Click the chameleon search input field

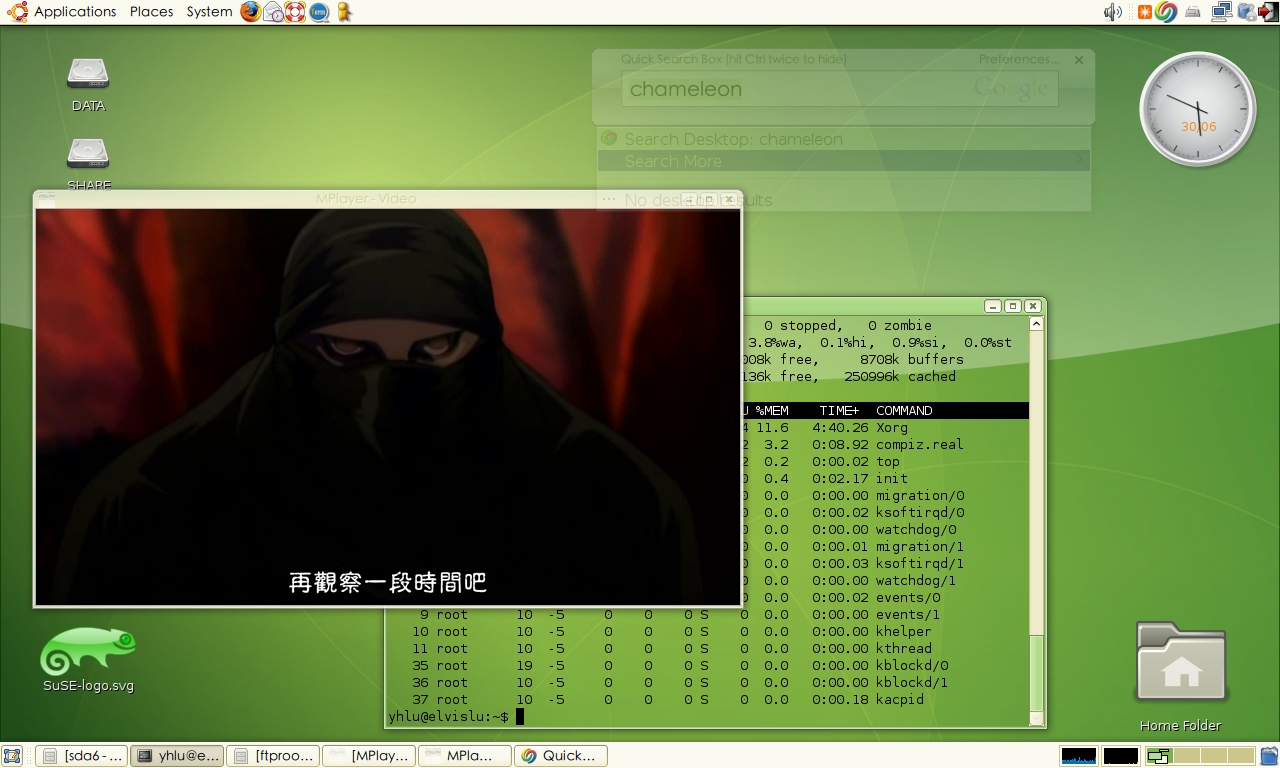(840, 89)
